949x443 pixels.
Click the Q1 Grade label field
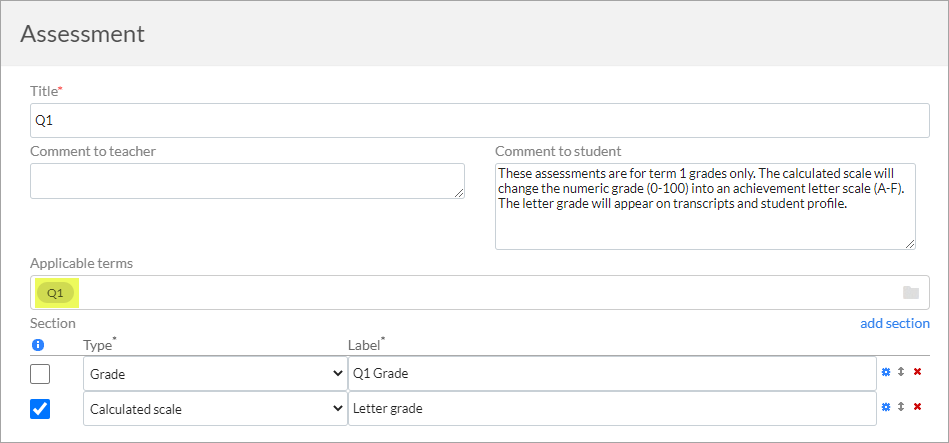[x=612, y=374]
